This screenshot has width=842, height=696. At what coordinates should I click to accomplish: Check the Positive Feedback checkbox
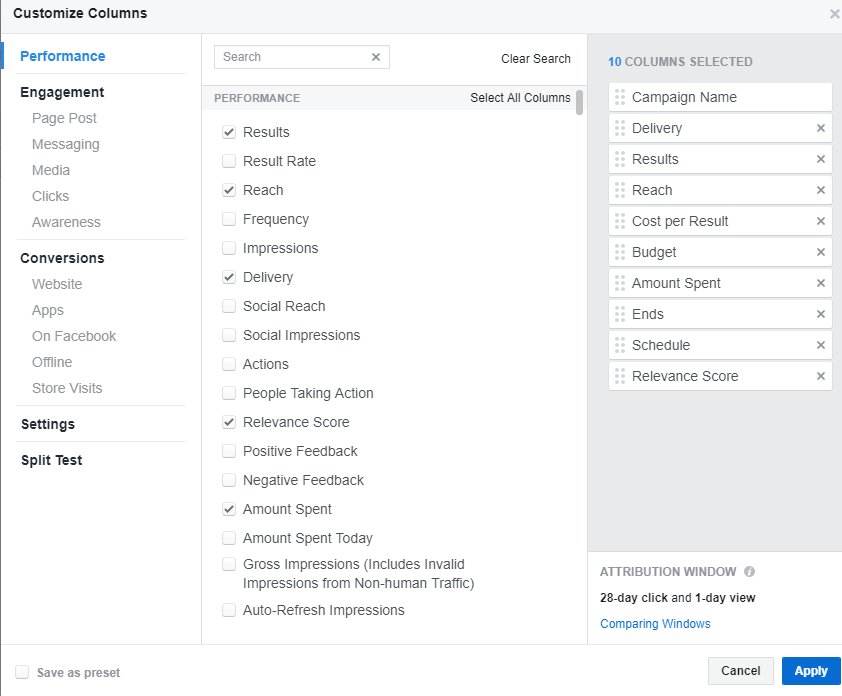click(228, 451)
